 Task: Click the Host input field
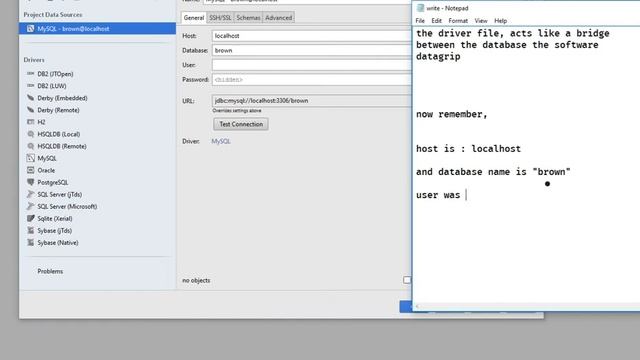[312, 36]
